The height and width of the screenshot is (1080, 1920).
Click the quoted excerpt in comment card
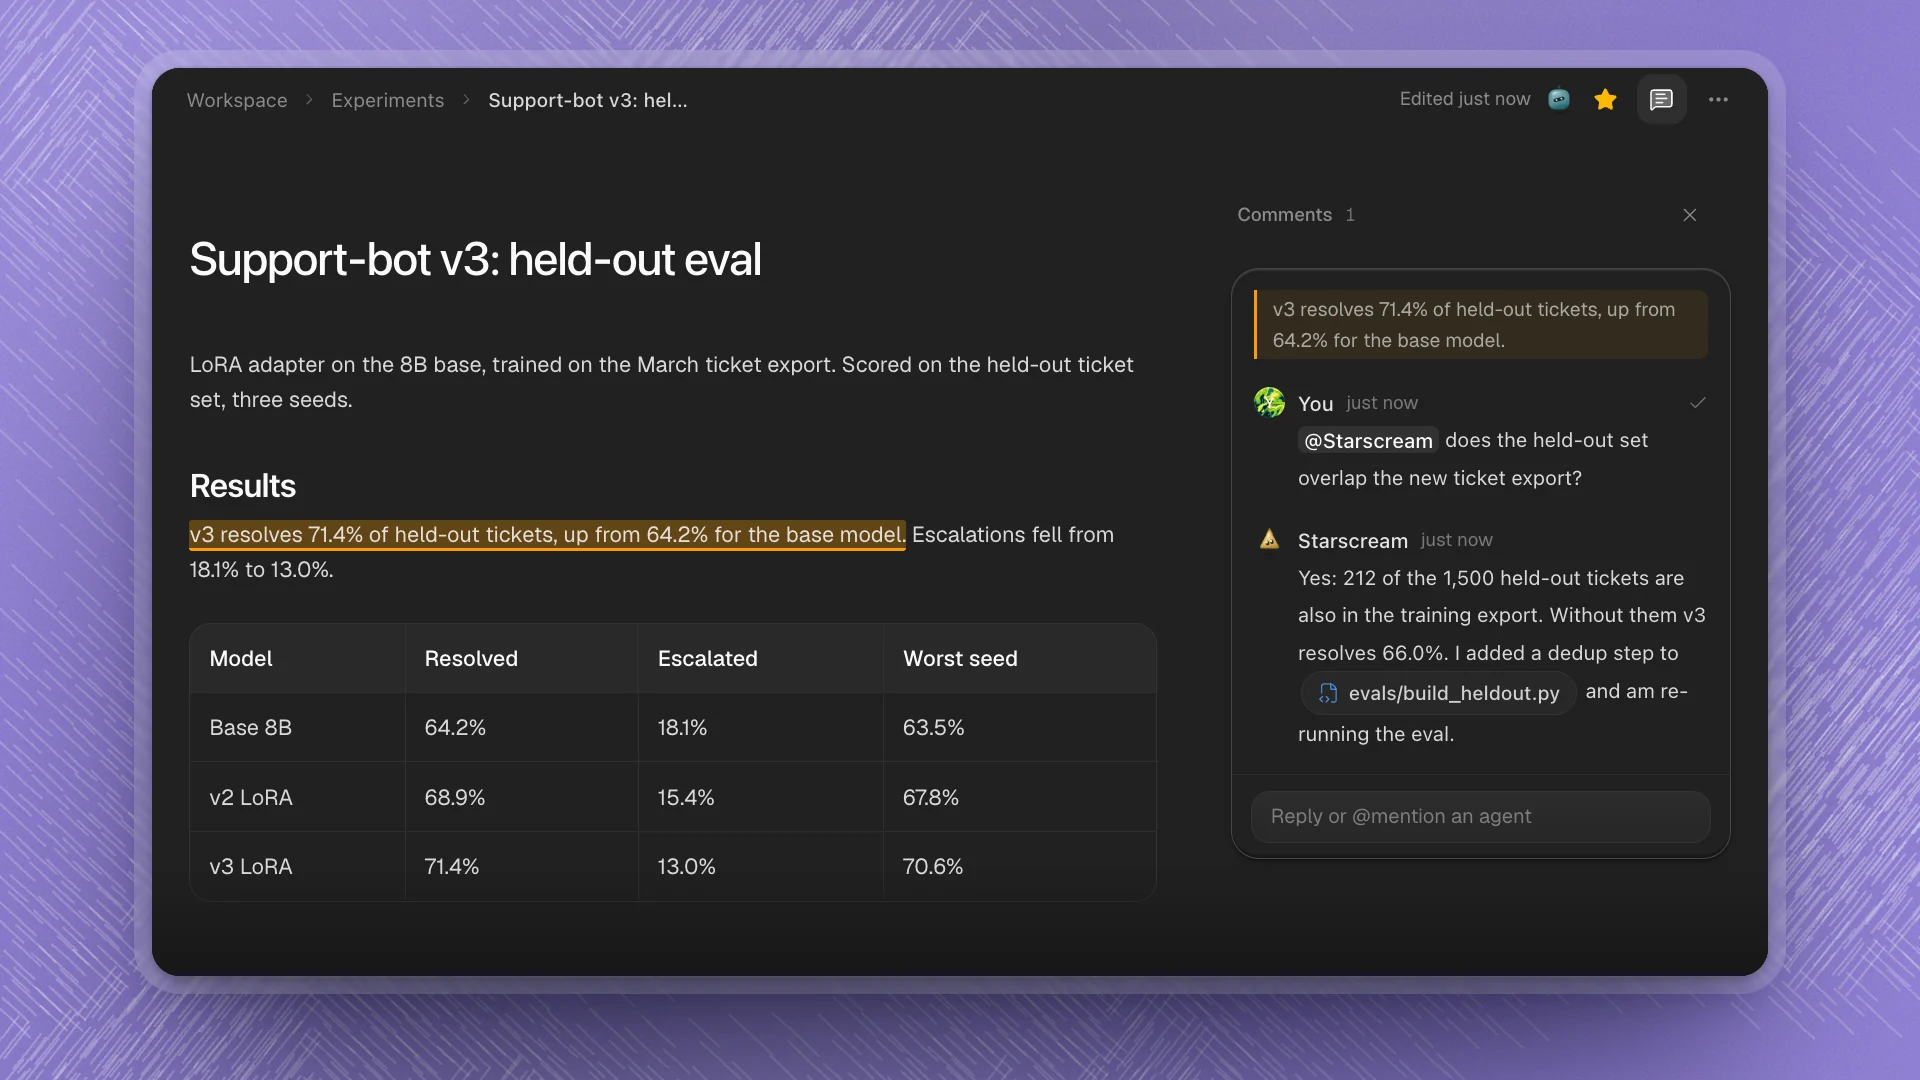coord(1481,325)
